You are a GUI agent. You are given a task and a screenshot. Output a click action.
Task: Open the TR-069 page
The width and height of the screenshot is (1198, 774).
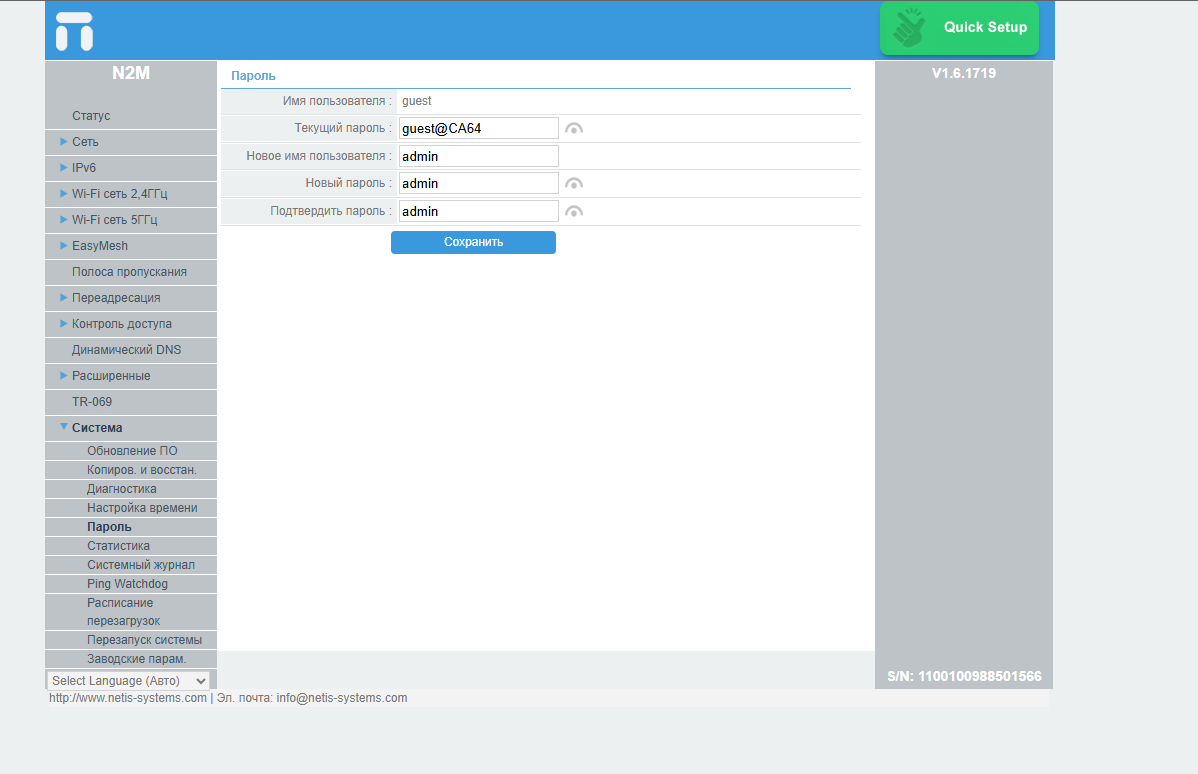[x=92, y=402]
